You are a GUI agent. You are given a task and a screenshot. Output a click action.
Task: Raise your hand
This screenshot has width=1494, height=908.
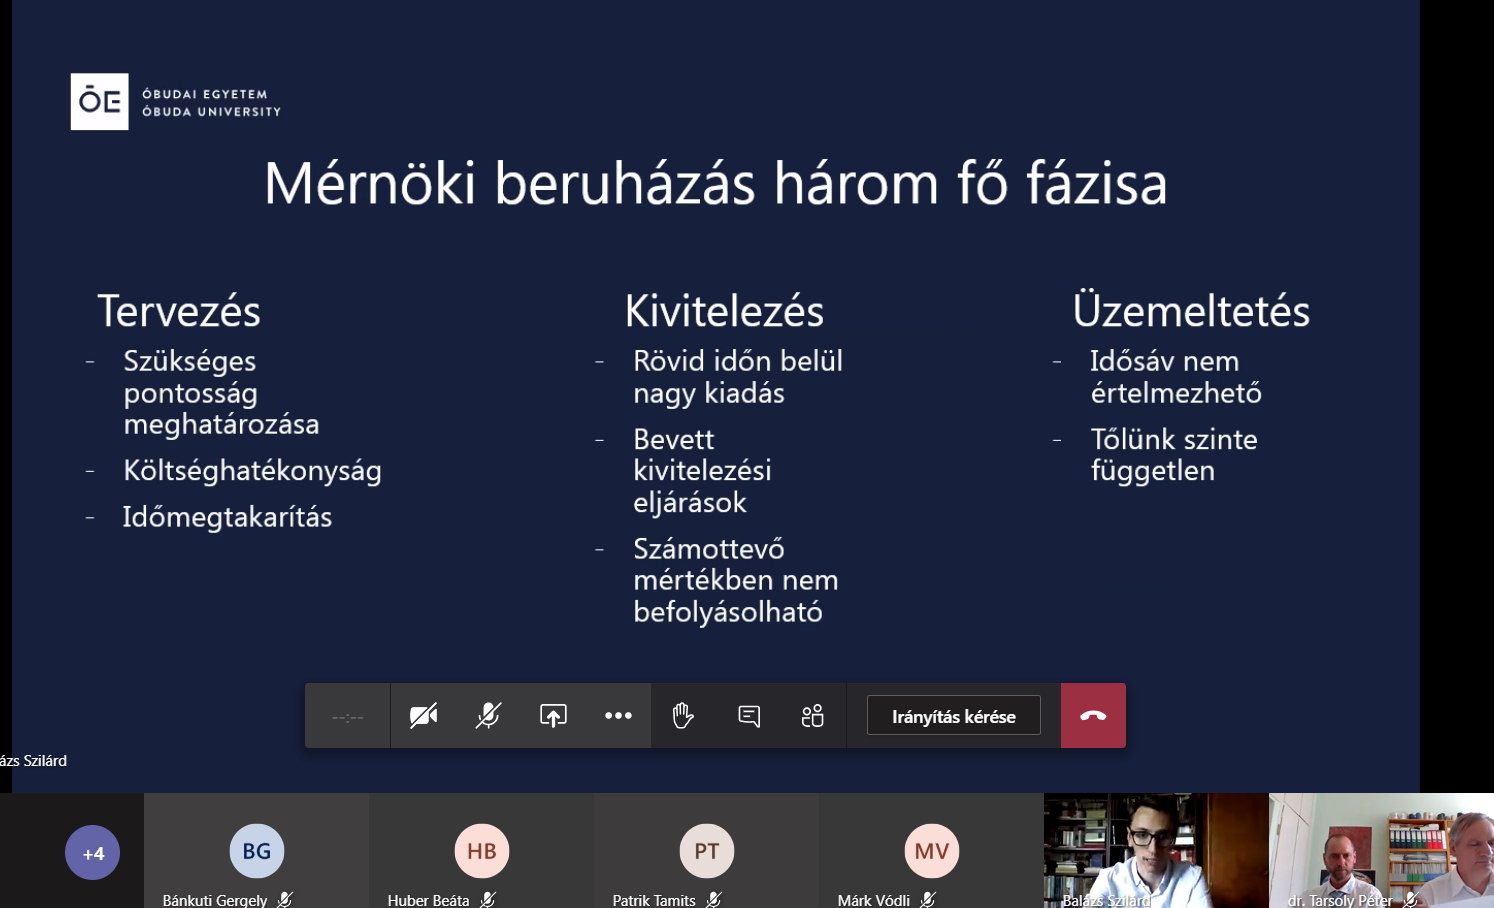(683, 716)
